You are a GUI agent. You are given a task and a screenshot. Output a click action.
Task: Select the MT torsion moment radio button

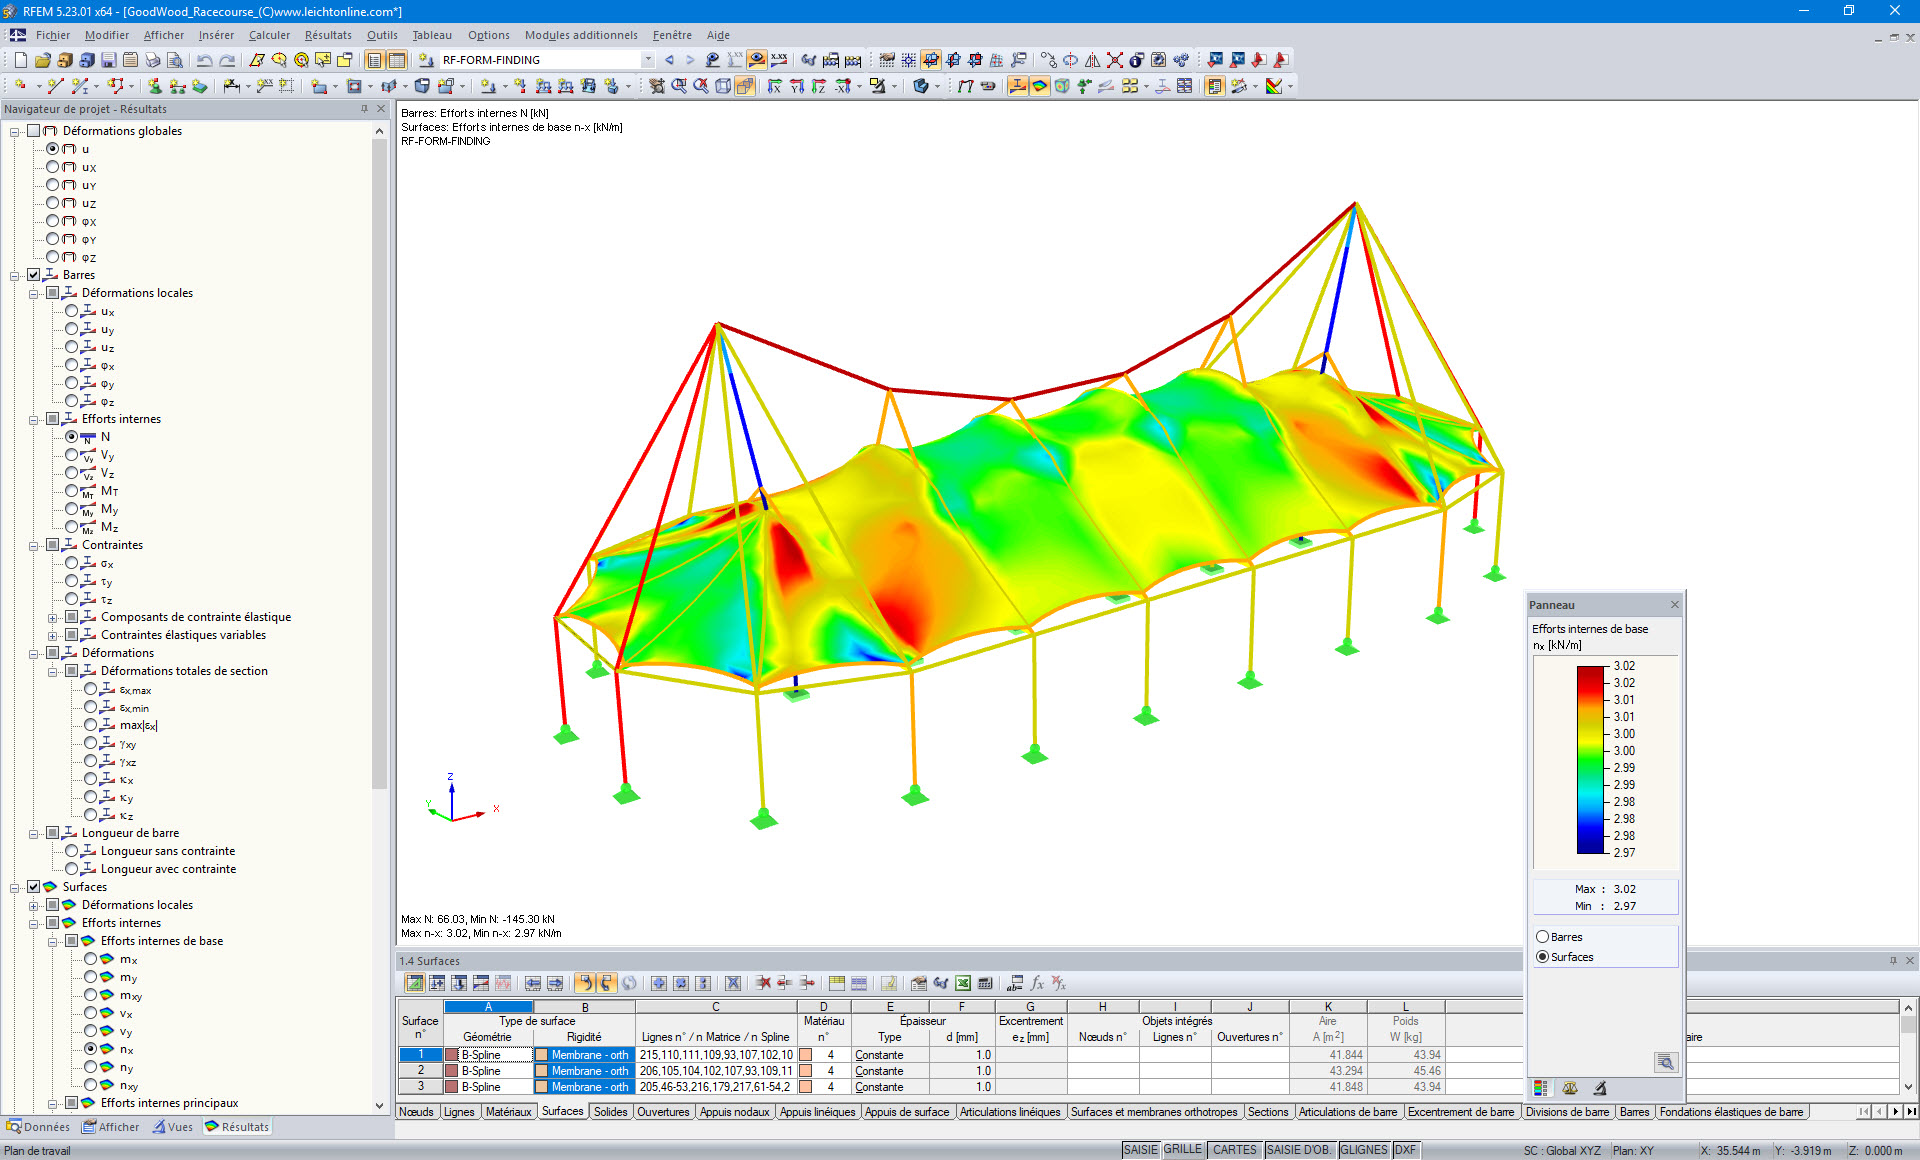click(x=71, y=491)
